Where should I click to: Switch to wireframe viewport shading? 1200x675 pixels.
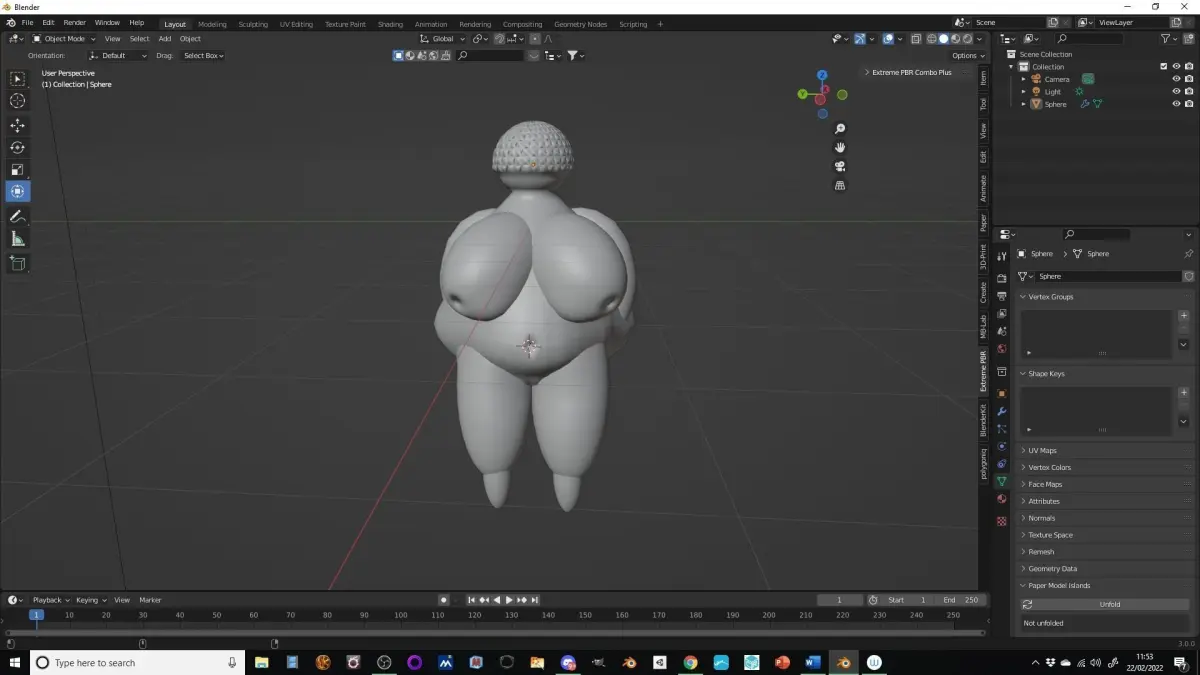coord(931,39)
